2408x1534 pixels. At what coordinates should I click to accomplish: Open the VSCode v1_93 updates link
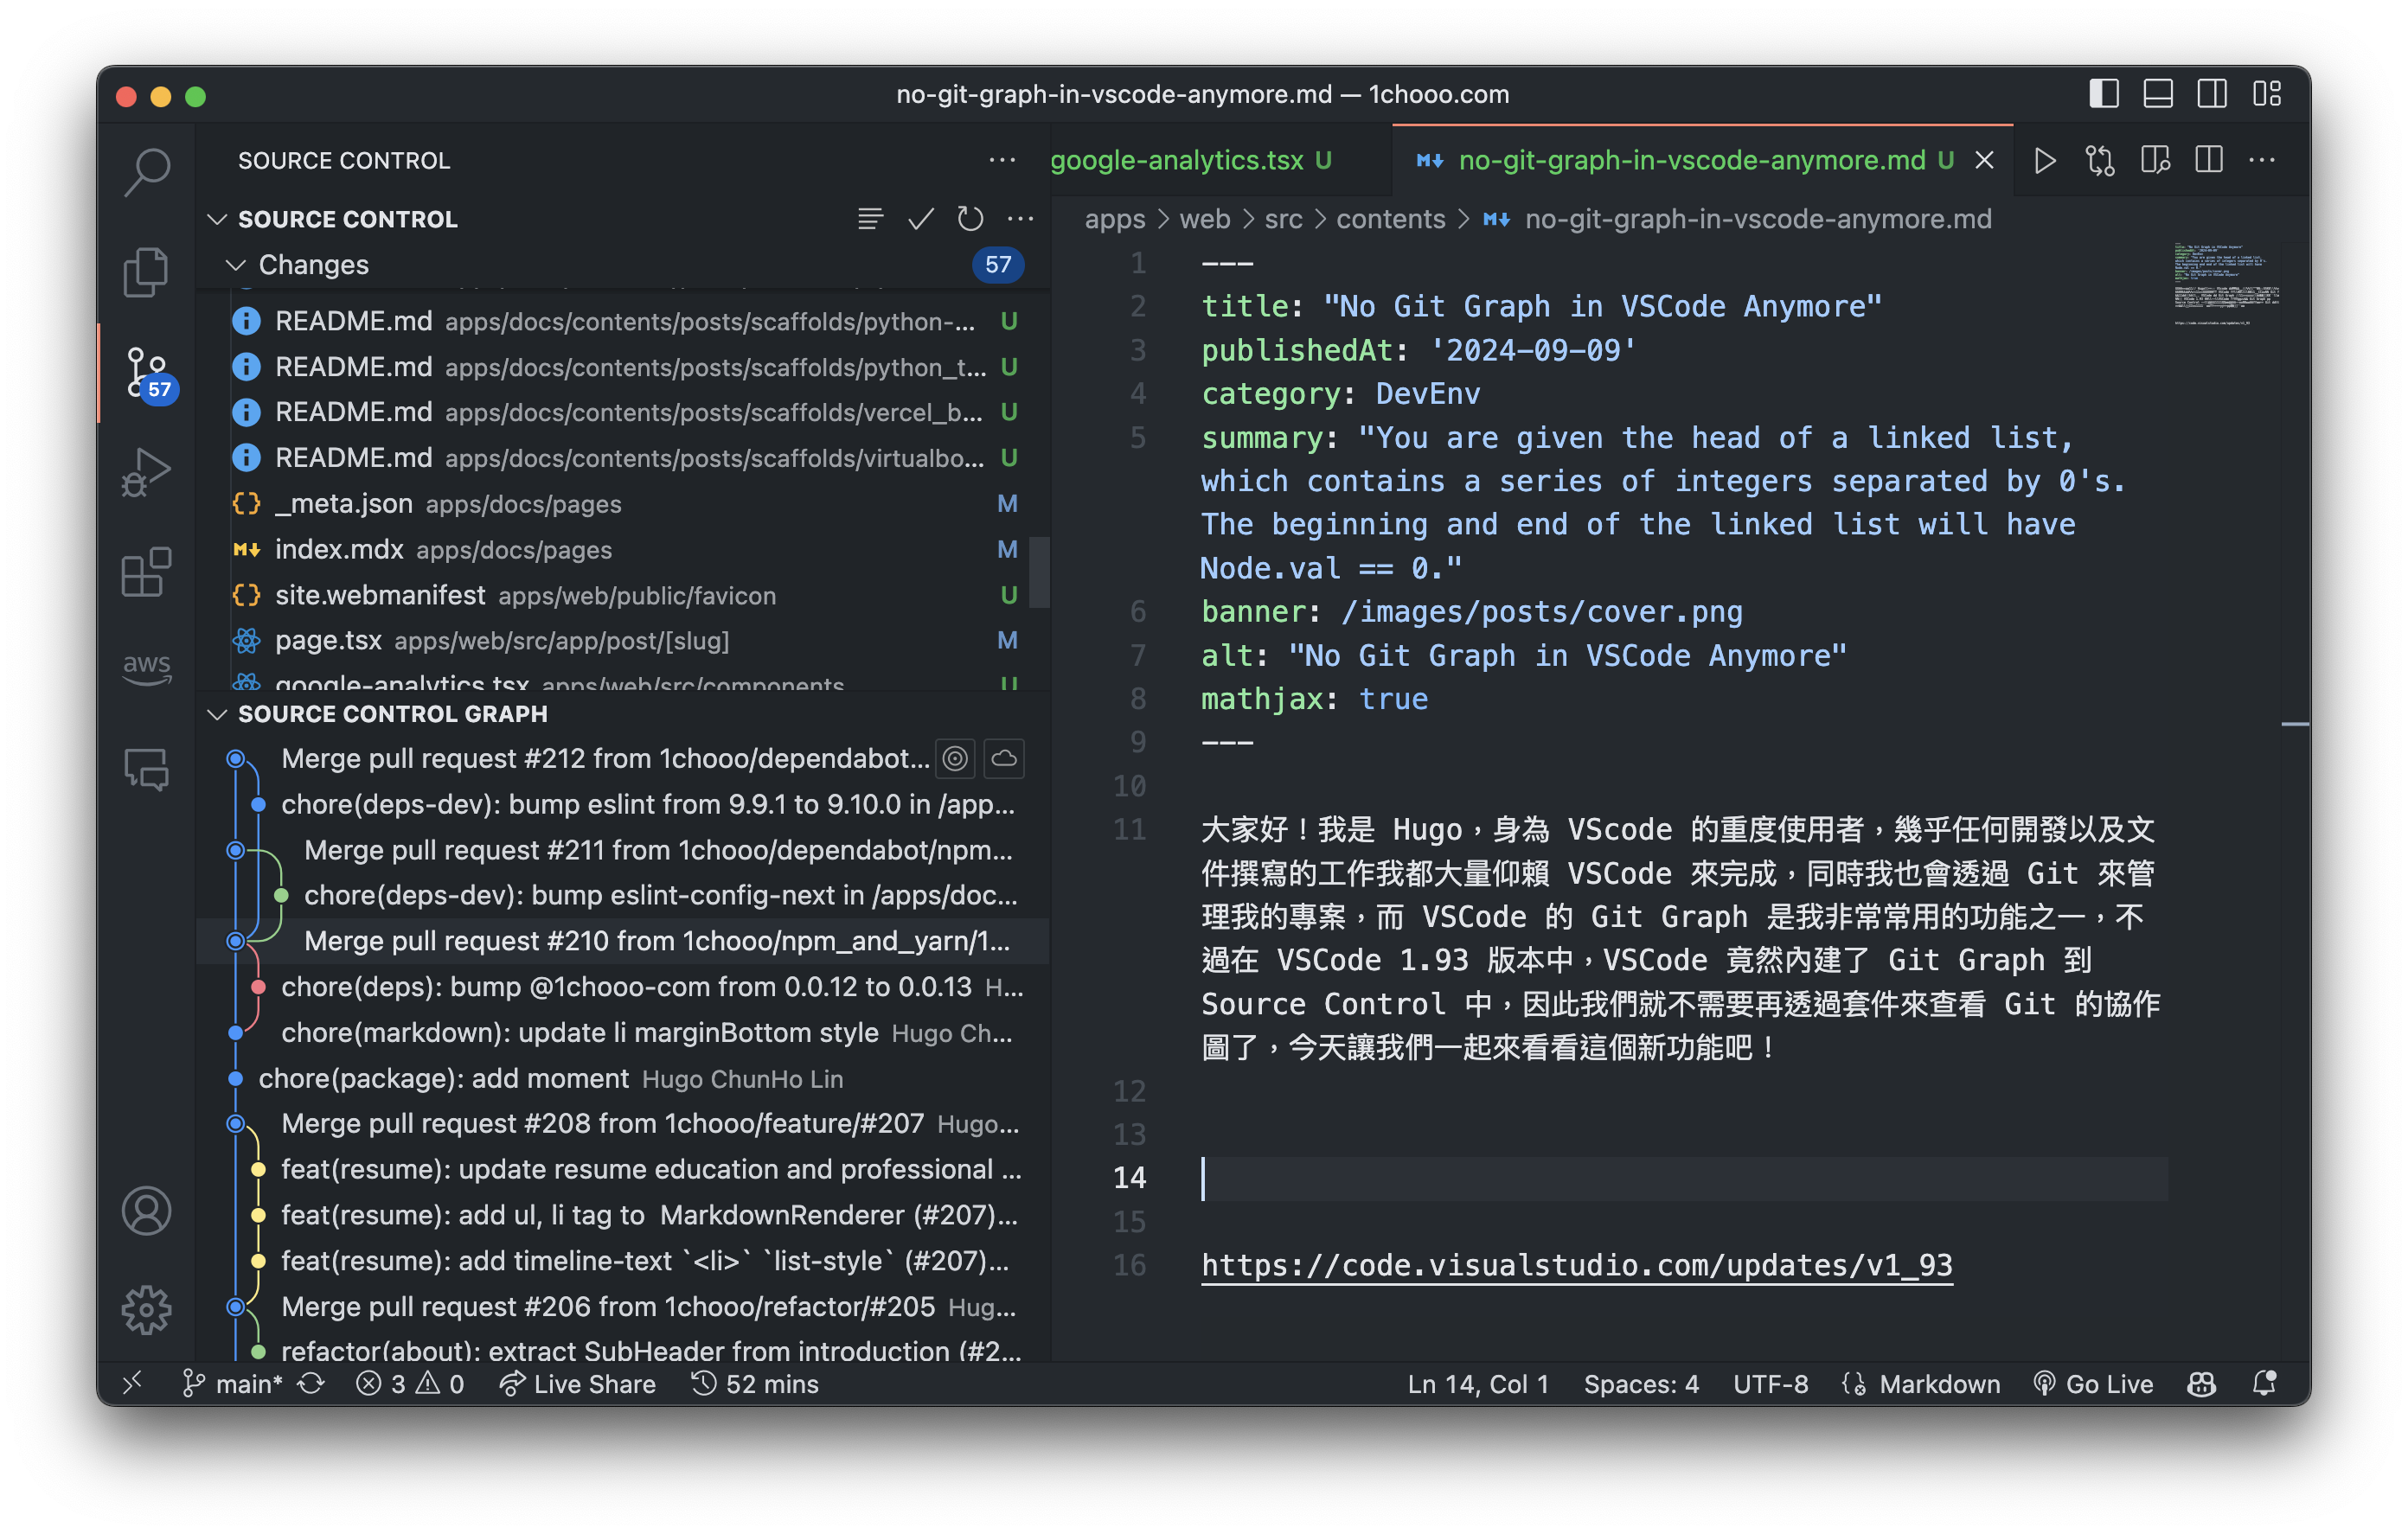pos(1578,1265)
